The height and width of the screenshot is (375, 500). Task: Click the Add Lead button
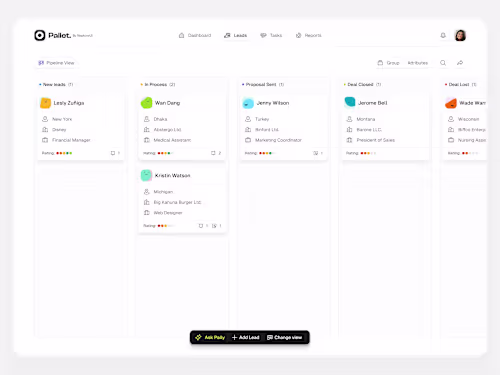pos(246,337)
